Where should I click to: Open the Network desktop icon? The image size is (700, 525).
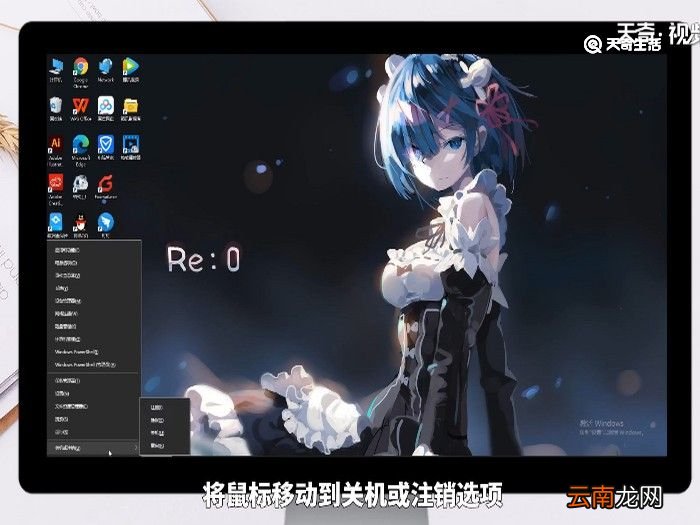pyautogui.click(x=106, y=71)
